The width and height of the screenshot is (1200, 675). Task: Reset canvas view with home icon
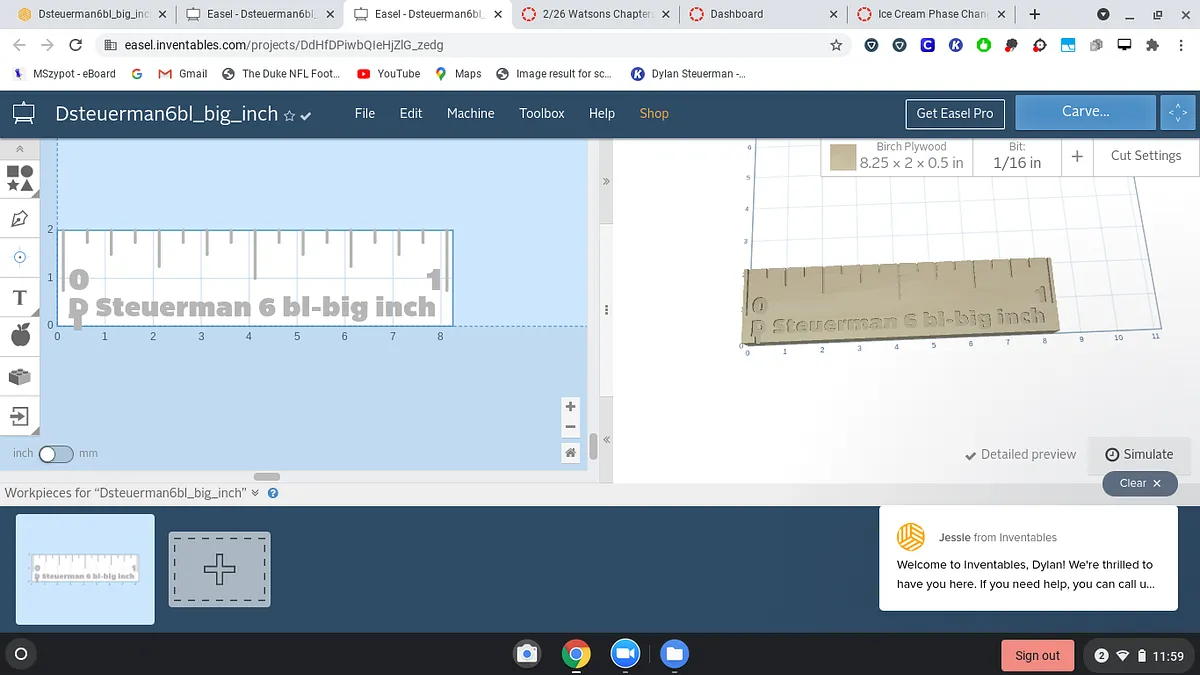[x=570, y=453]
